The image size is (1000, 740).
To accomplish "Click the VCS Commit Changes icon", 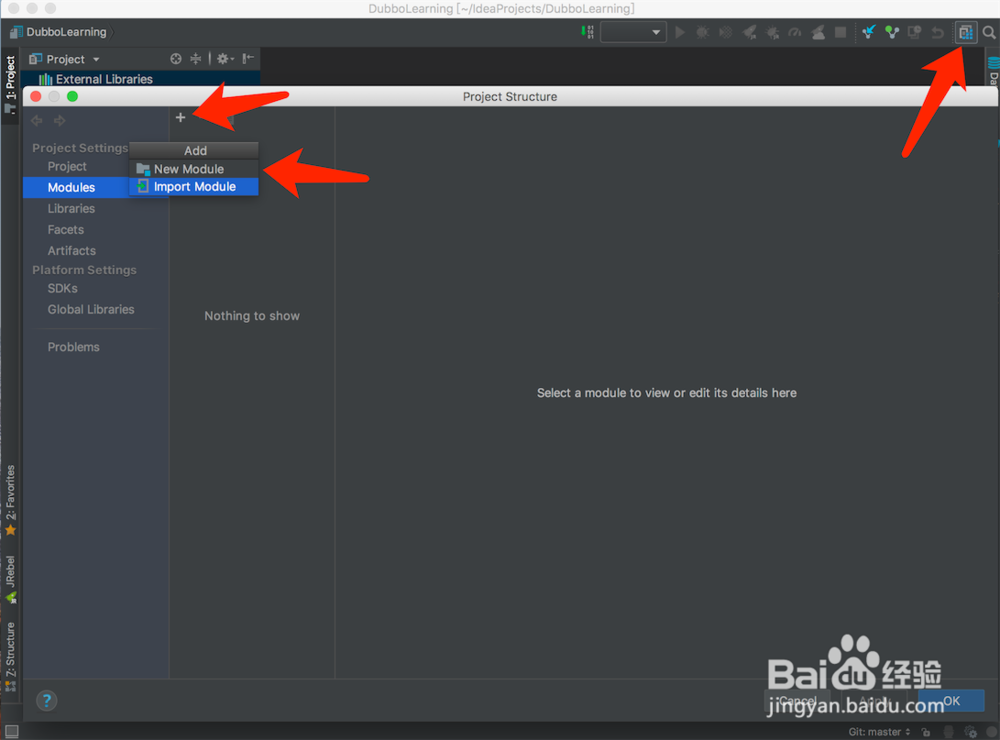I will (892, 32).
